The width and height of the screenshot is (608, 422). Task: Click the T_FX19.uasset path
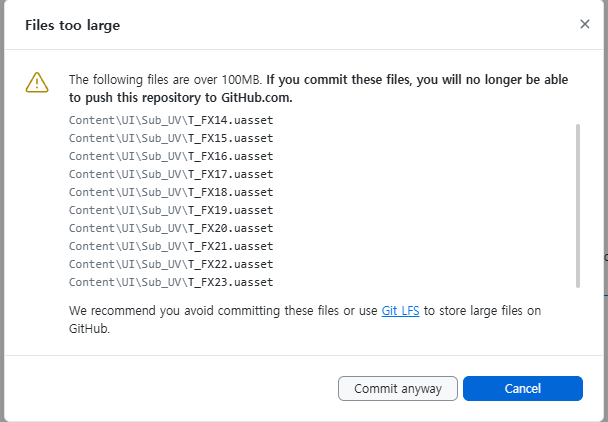[171, 210]
